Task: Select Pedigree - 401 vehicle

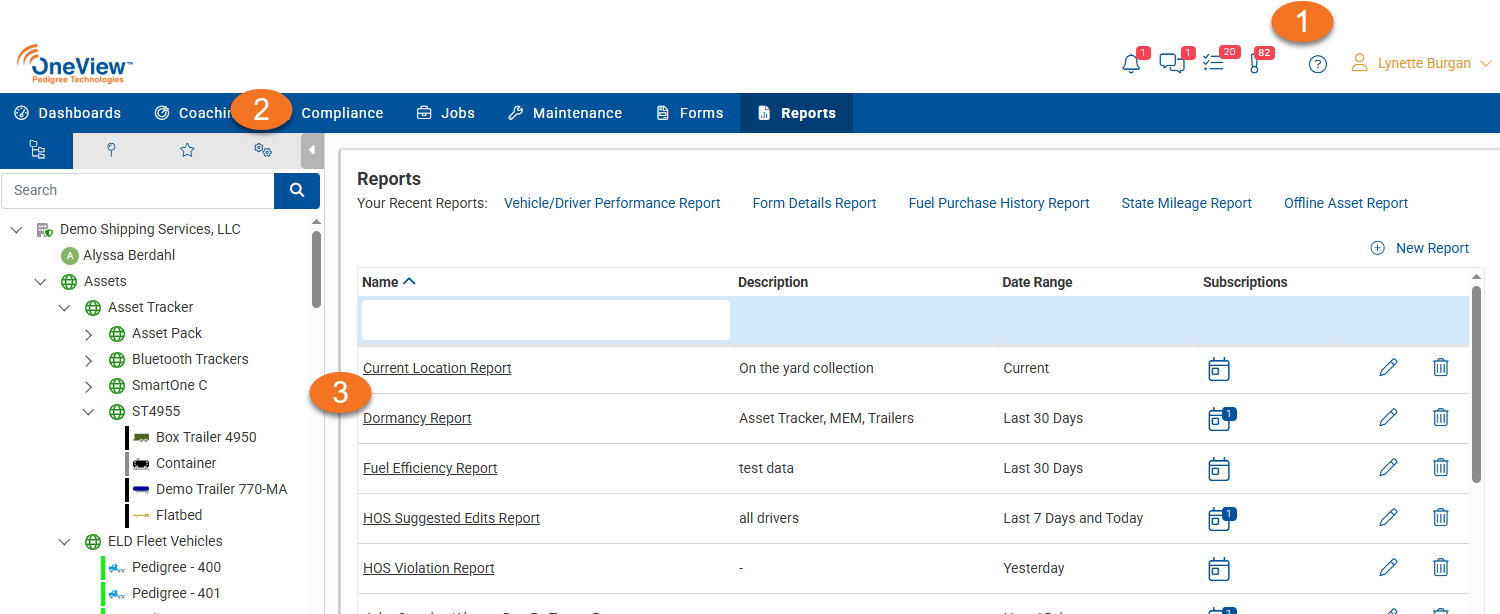Action: click(176, 593)
